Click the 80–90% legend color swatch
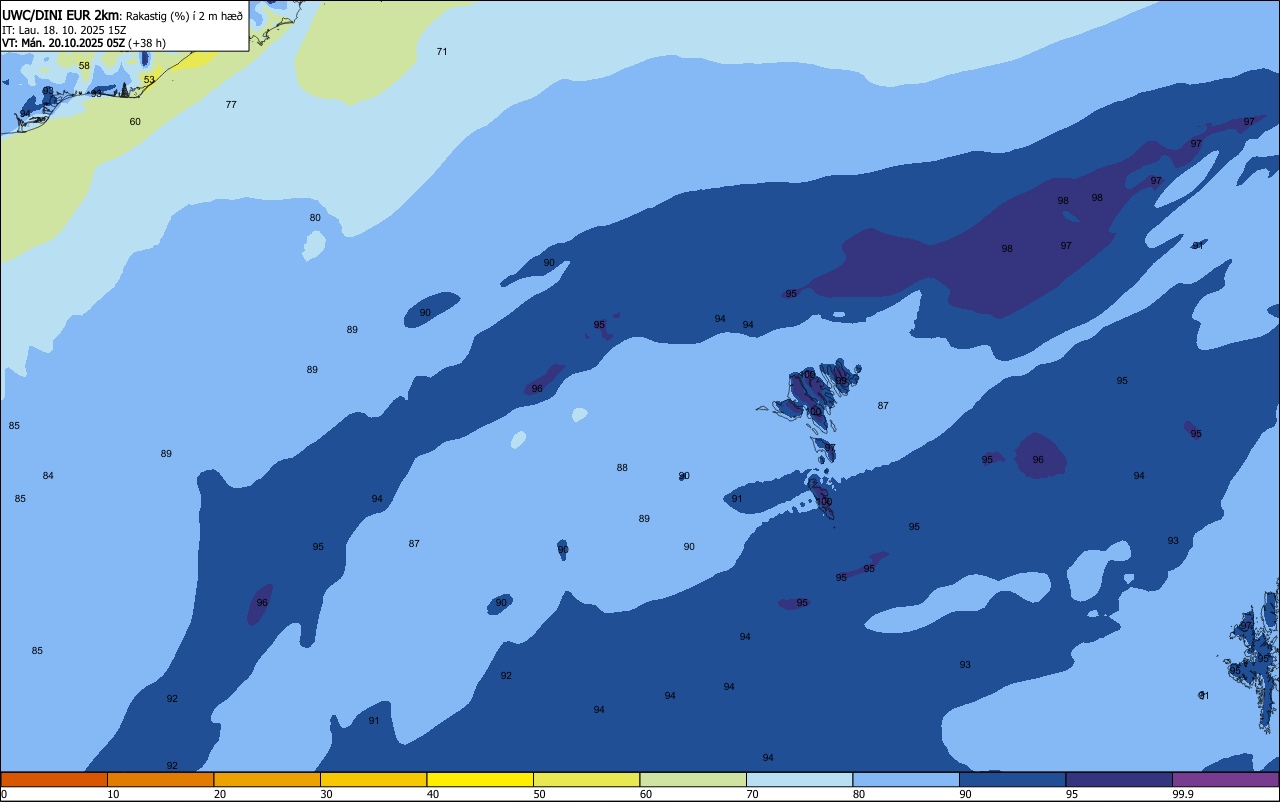 [x=906, y=779]
